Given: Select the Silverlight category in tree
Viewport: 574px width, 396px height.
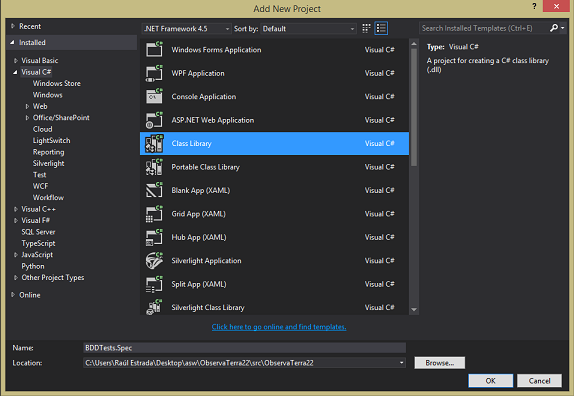Looking at the screenshot, I should [x=49, y=163].
